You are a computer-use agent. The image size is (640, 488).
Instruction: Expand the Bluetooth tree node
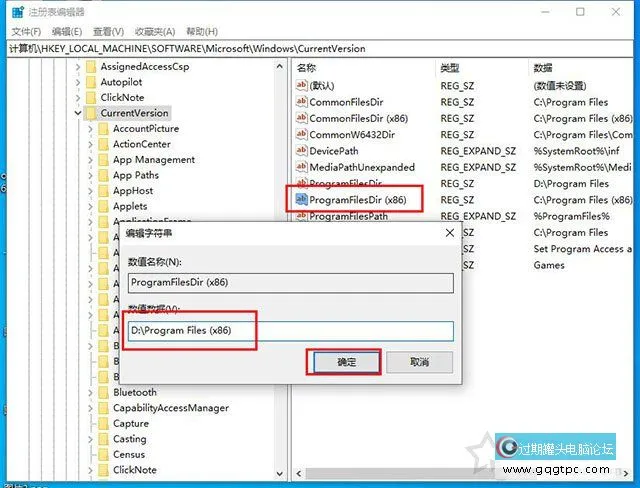(91, 393)
